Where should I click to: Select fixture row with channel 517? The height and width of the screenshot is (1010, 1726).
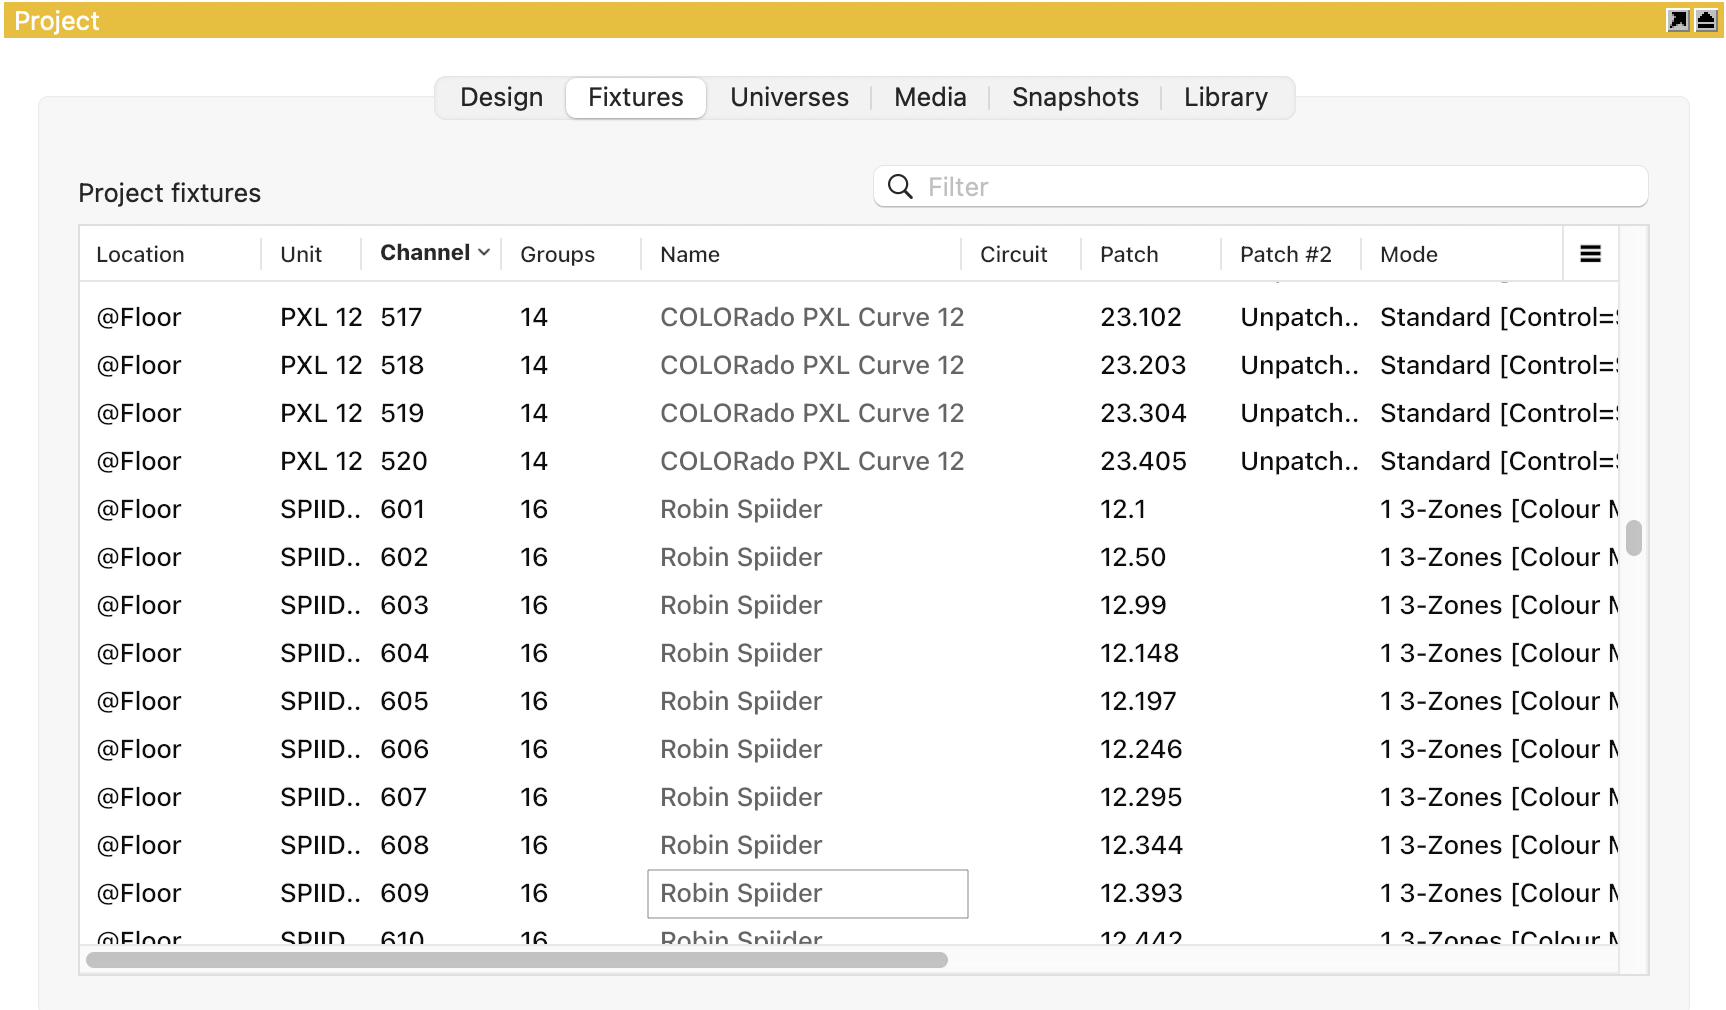click(402, 317)
